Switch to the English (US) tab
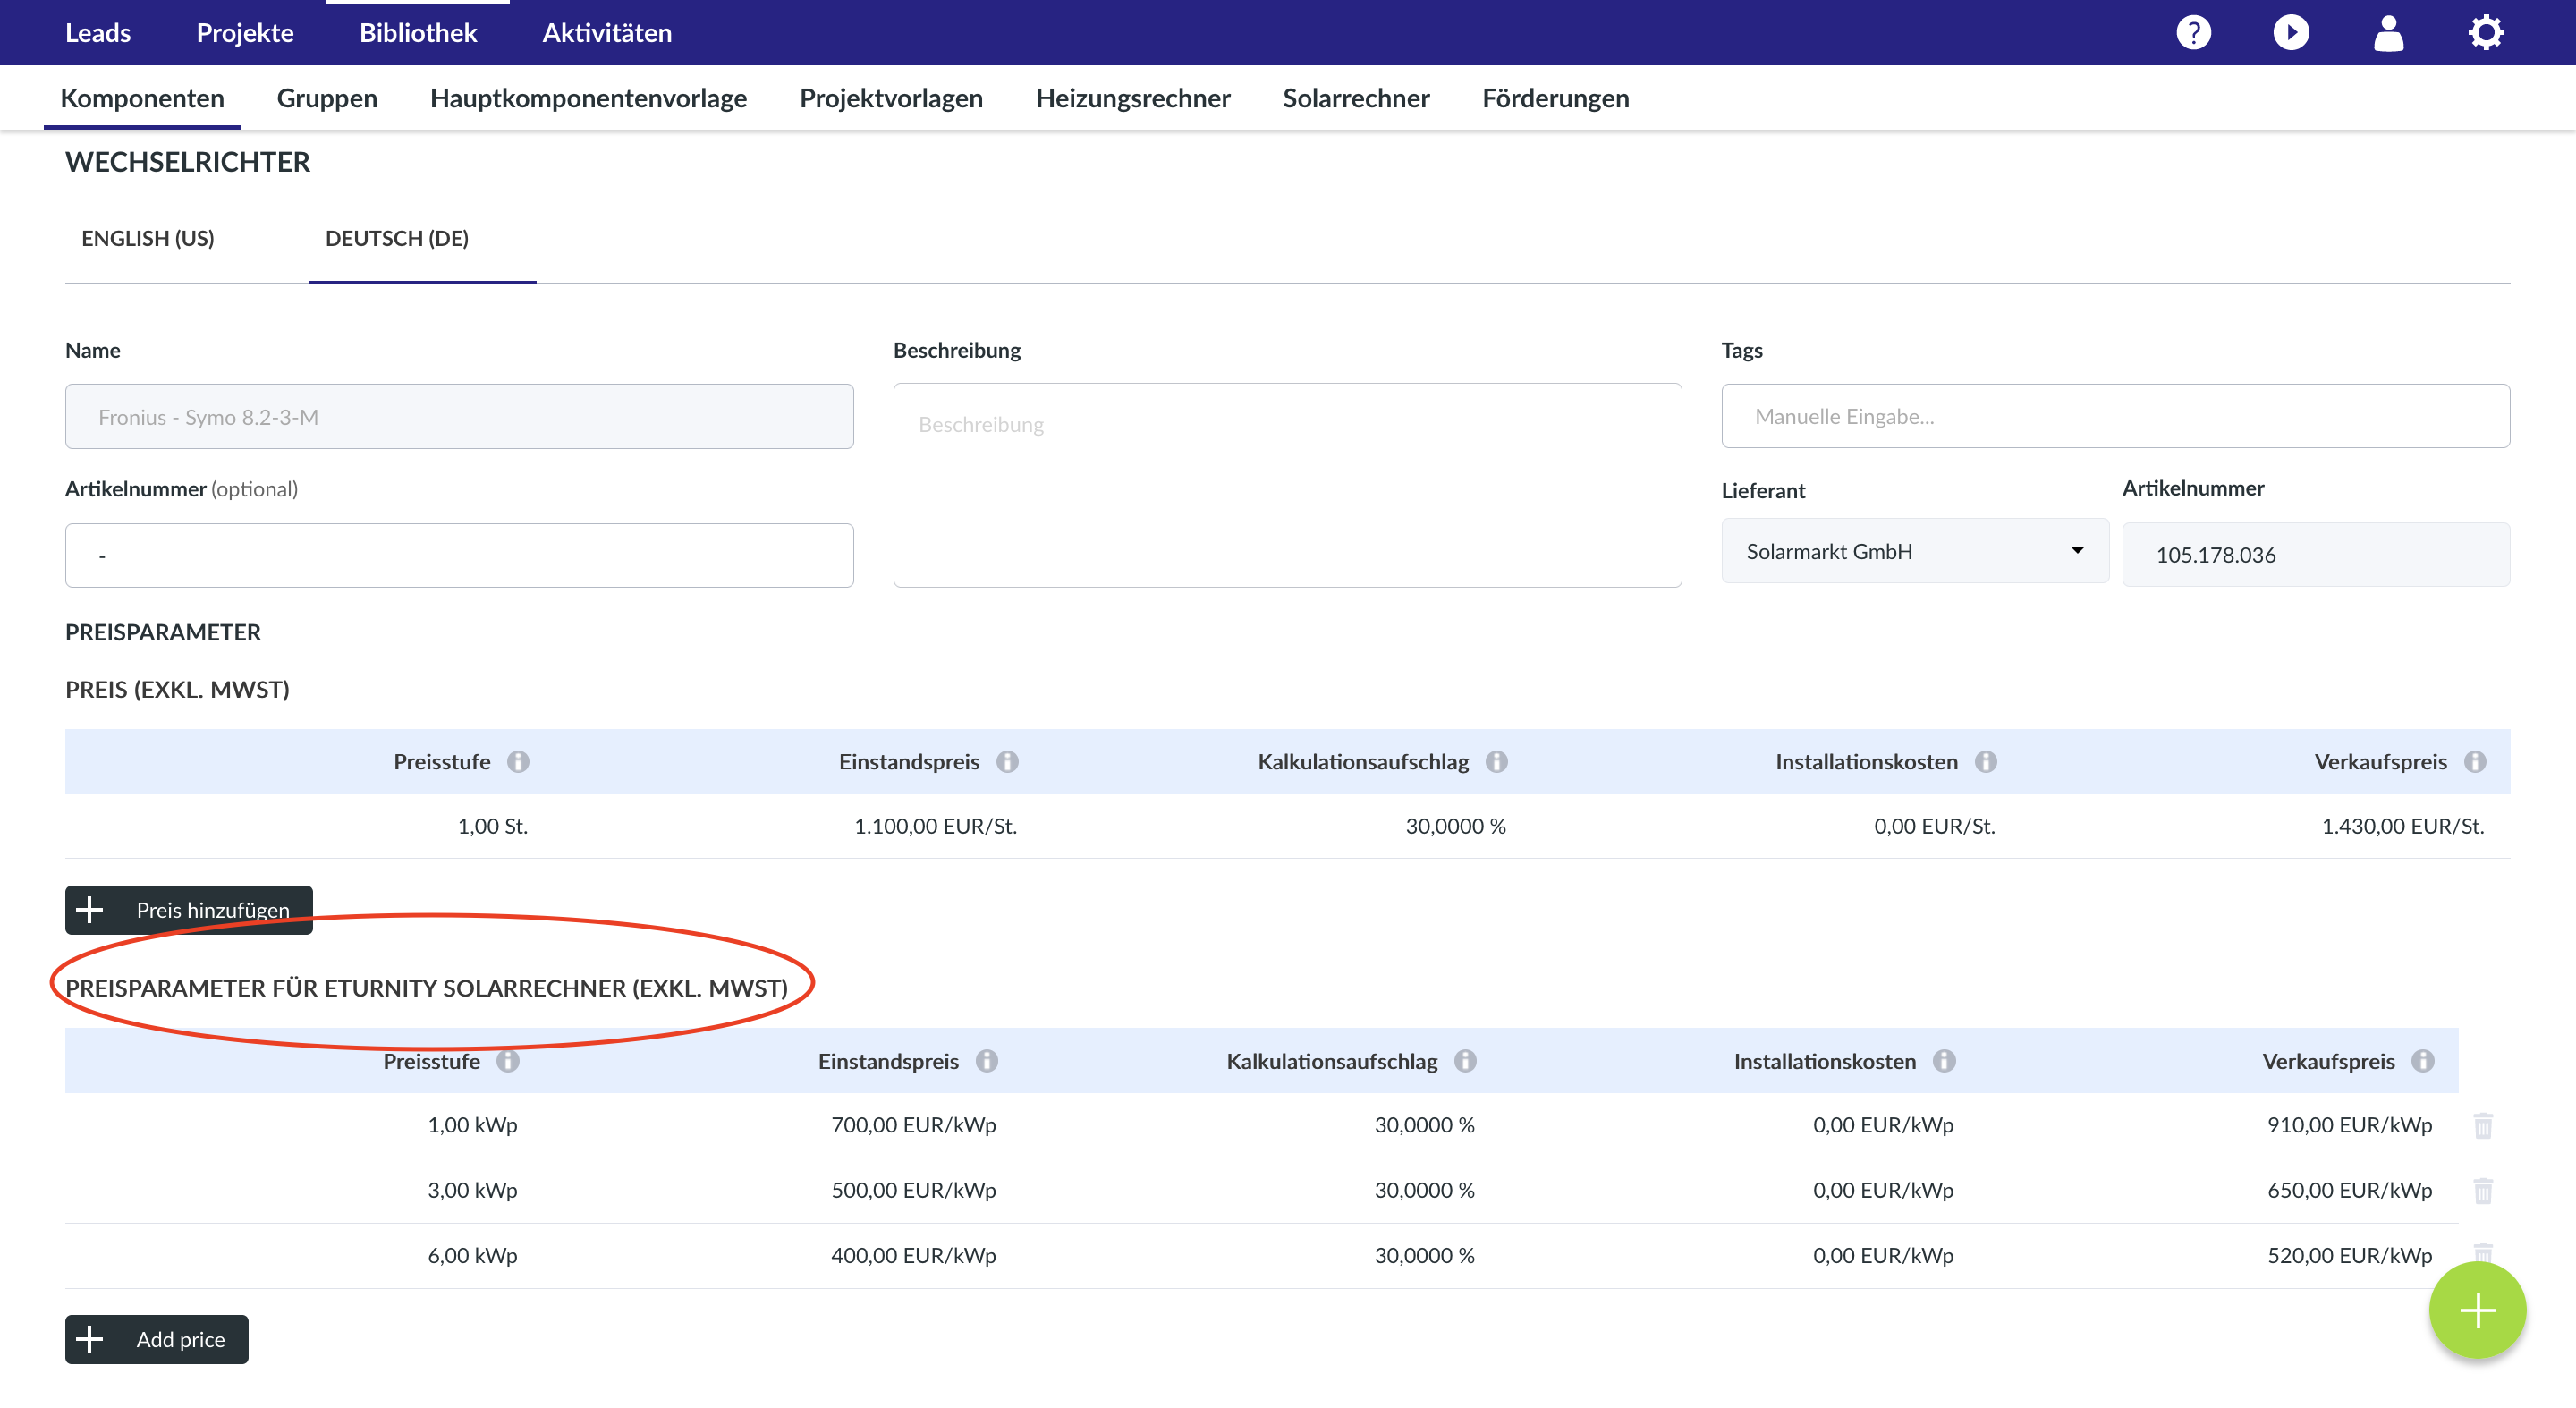 [148, 238]
